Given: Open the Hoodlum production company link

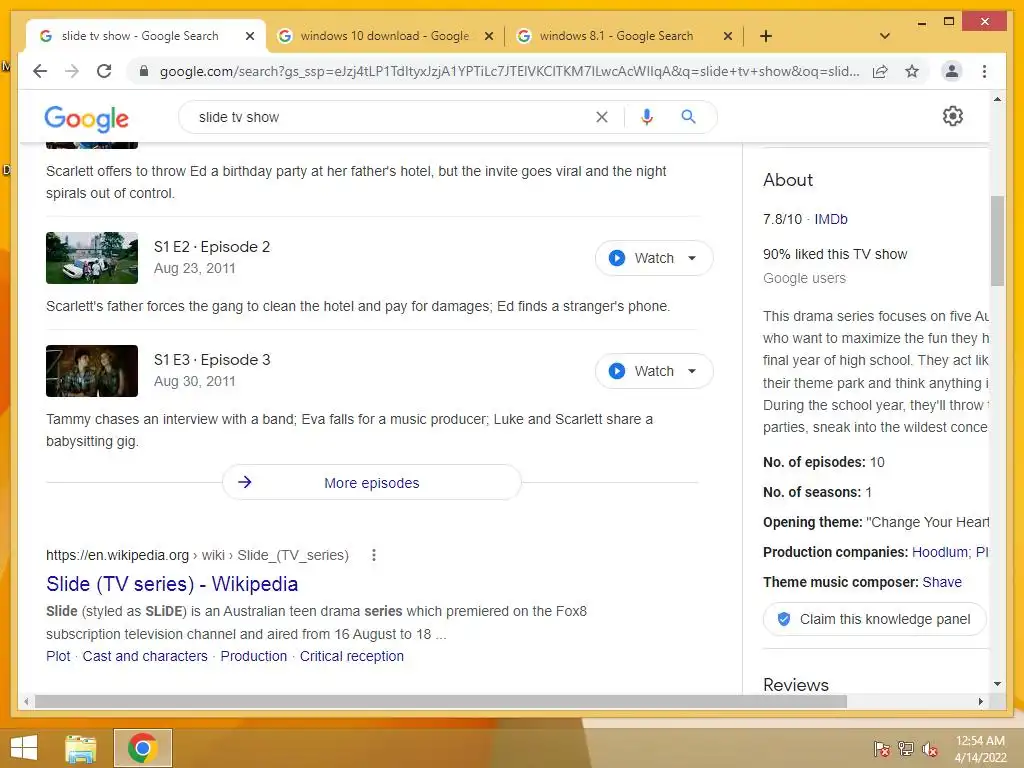Looking at the screenshot, I should point(940,552).
